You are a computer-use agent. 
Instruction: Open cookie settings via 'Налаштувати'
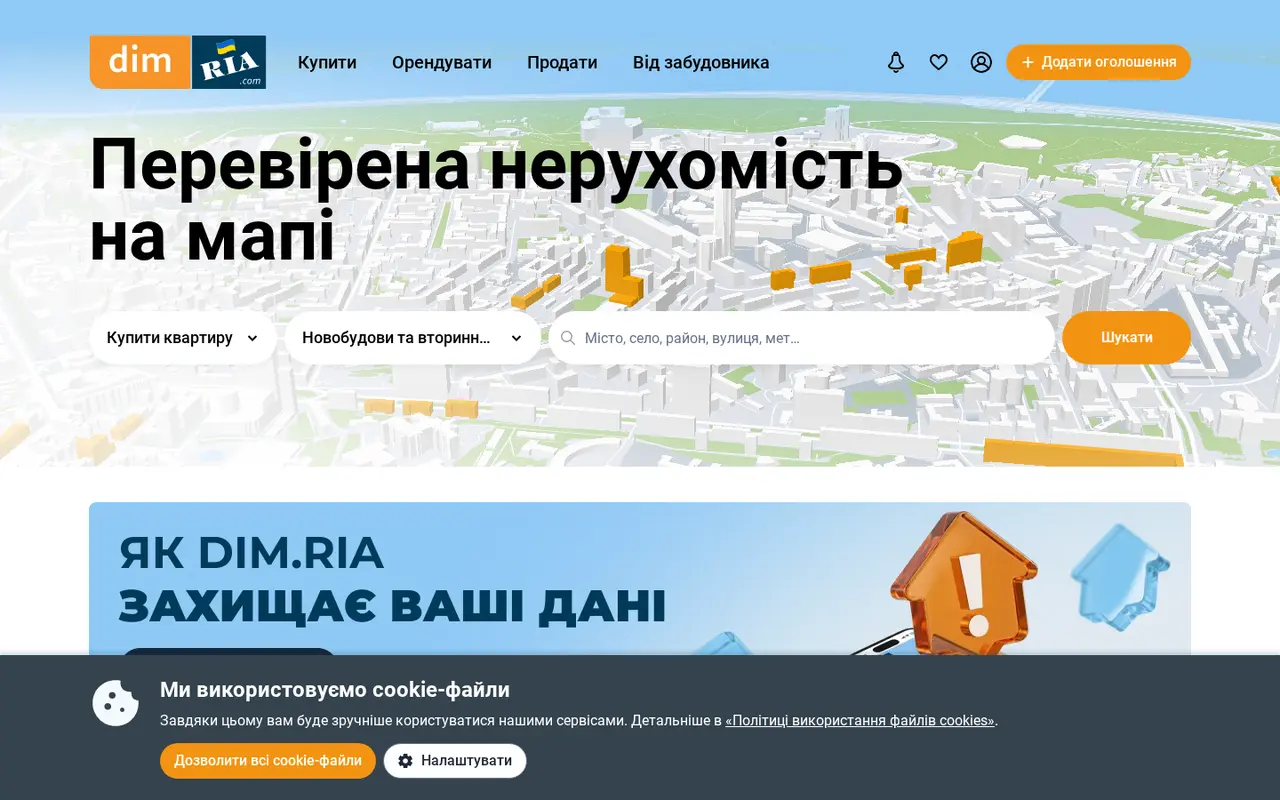click(455, 761)
